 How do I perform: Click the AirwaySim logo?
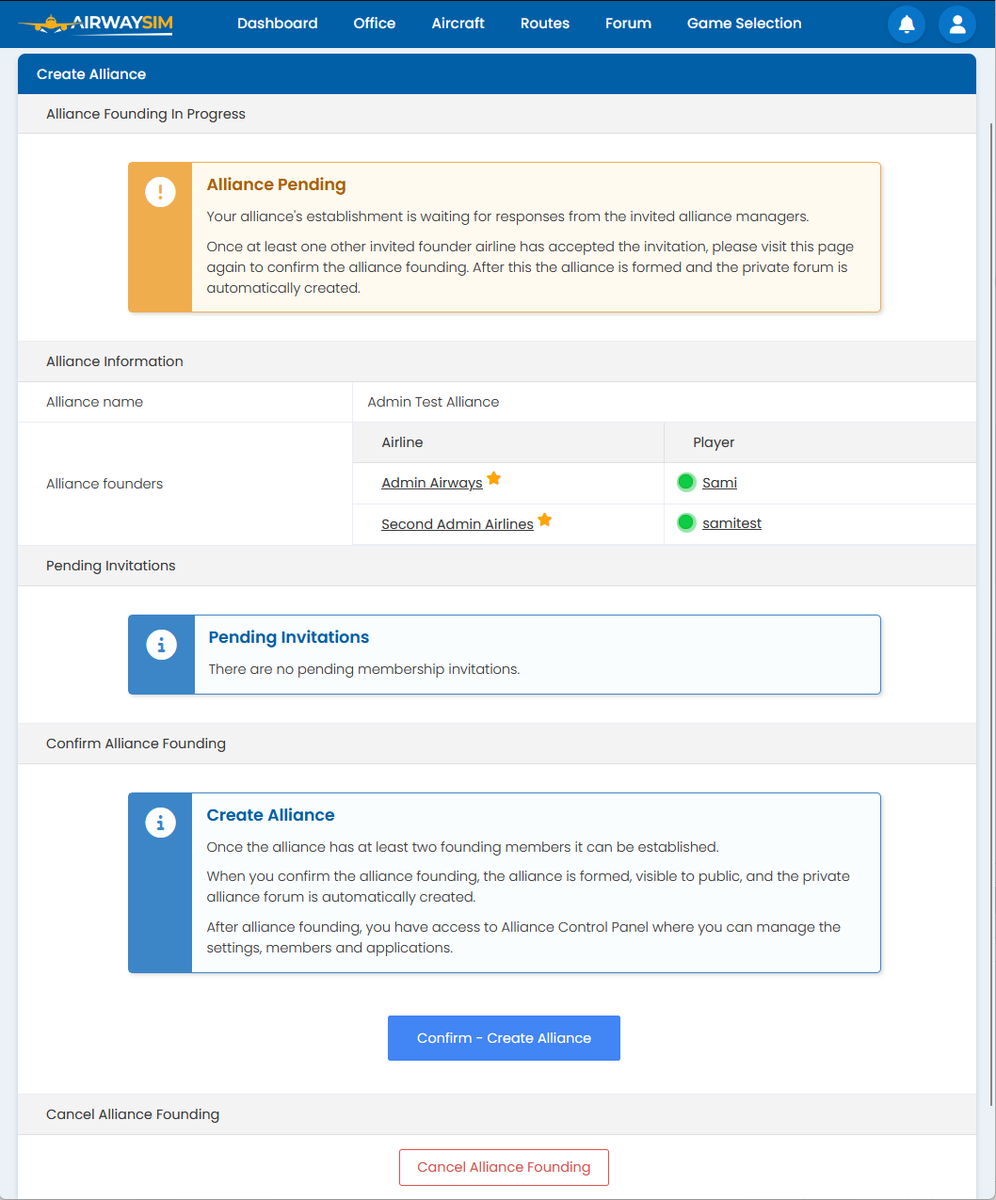pyautogui.click(x=96, y=23)
